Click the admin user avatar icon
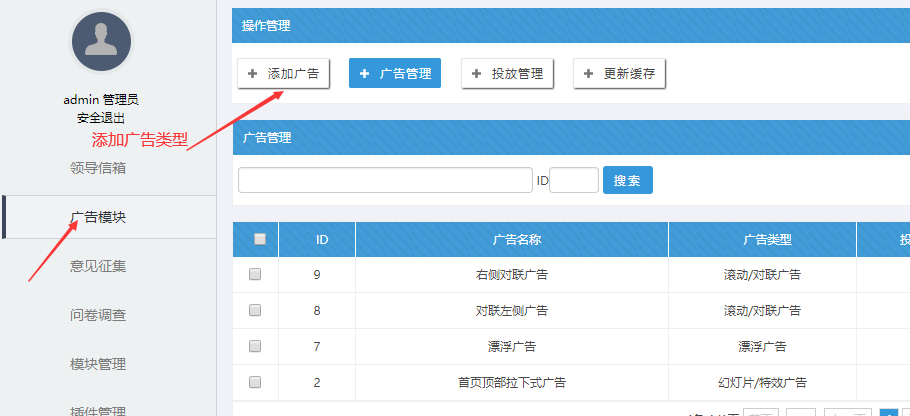 (x=101, y=42)
